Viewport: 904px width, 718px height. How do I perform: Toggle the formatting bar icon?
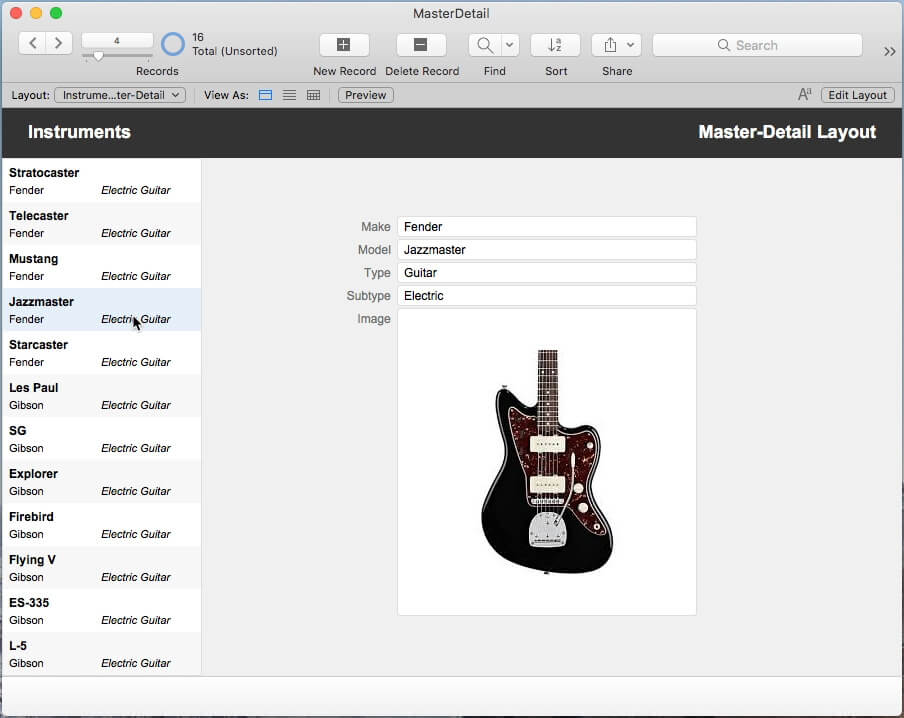tap(805, 95)
